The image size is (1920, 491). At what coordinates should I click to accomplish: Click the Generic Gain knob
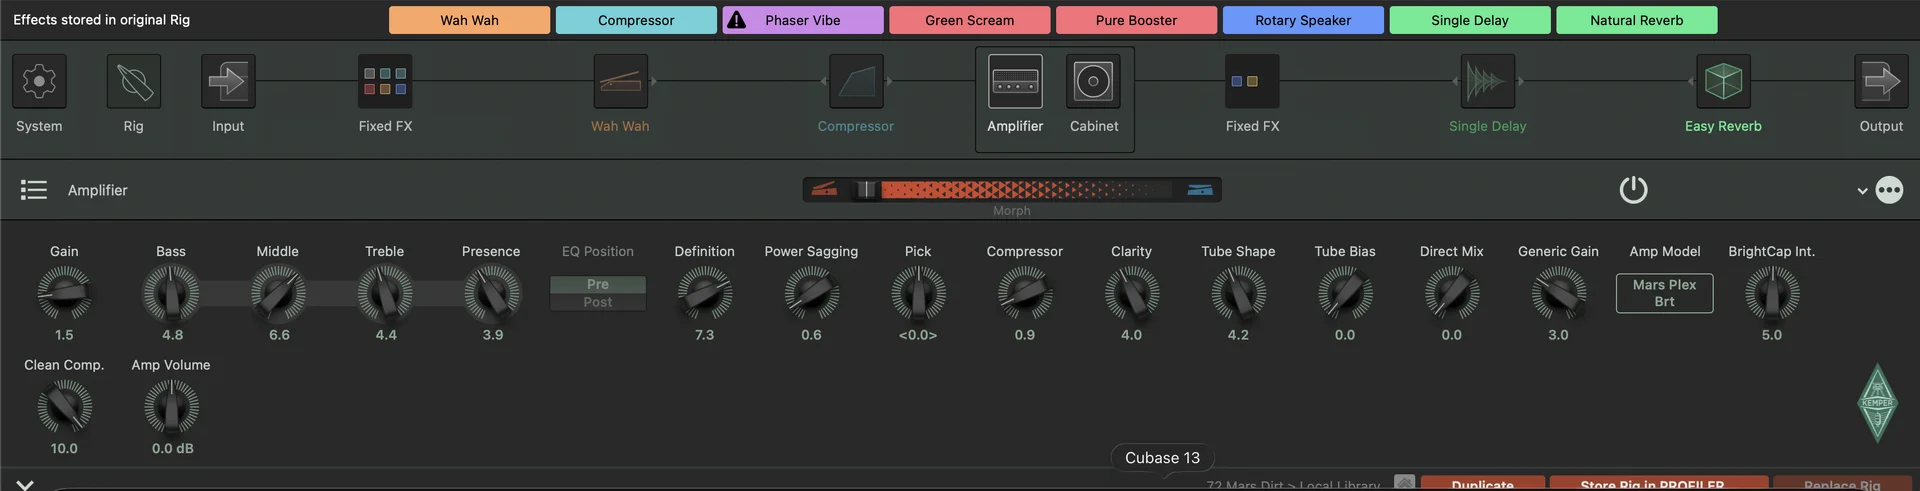(1558, 294)
